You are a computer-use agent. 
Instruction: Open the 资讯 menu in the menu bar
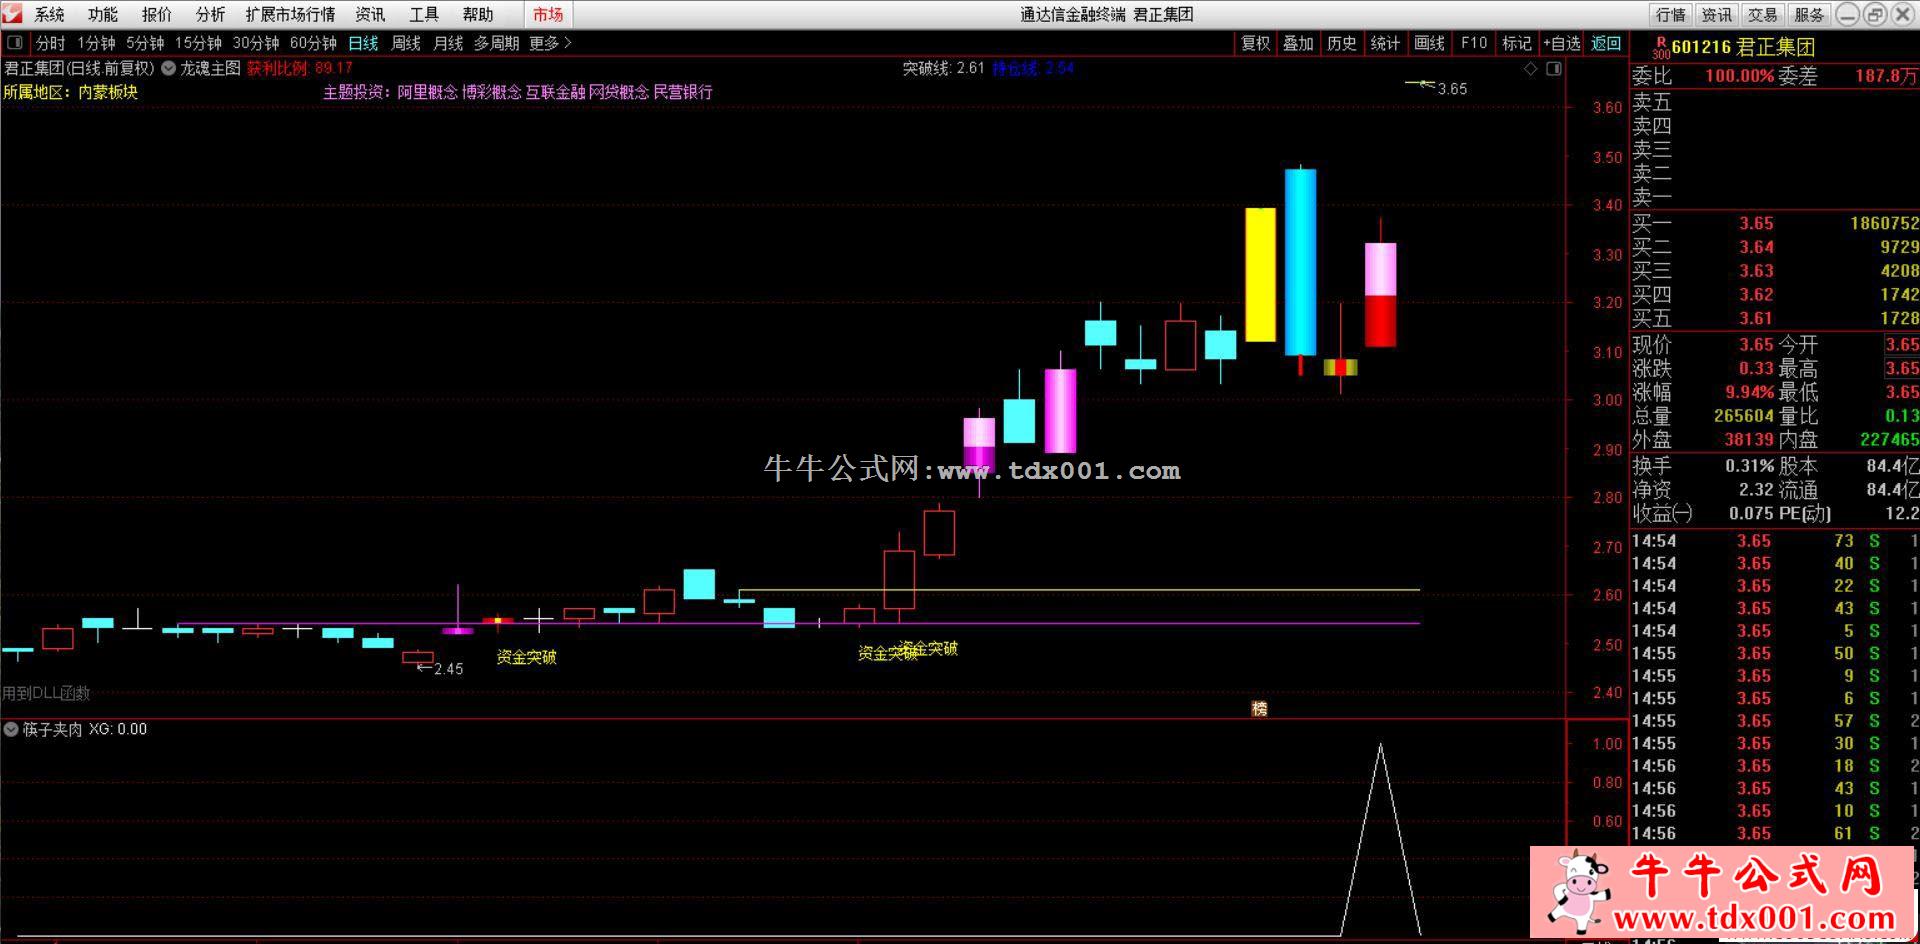(370, 14)
